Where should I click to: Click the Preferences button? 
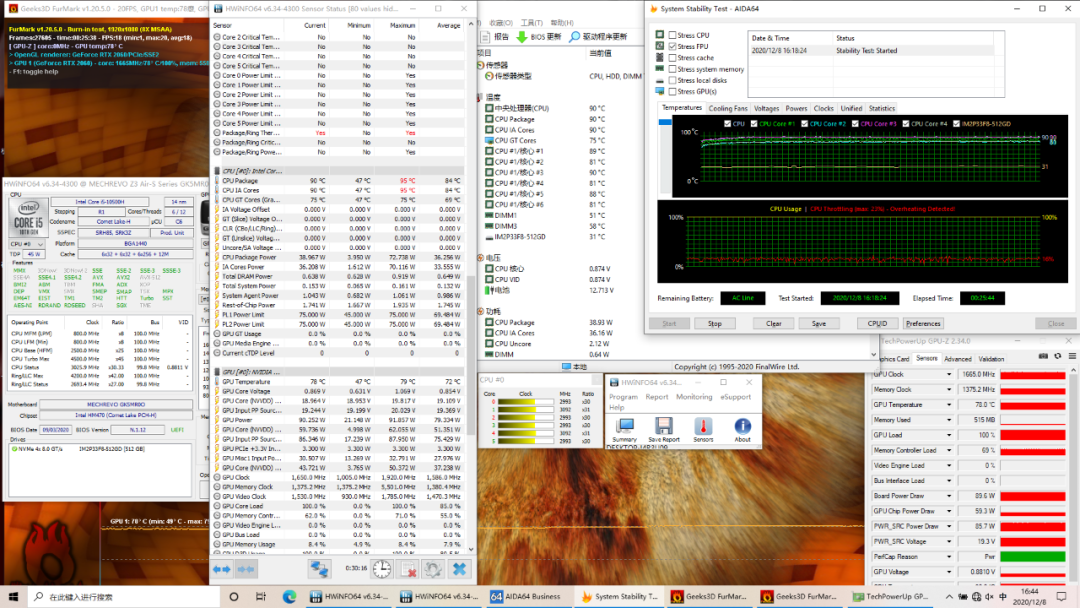point(923,323)
